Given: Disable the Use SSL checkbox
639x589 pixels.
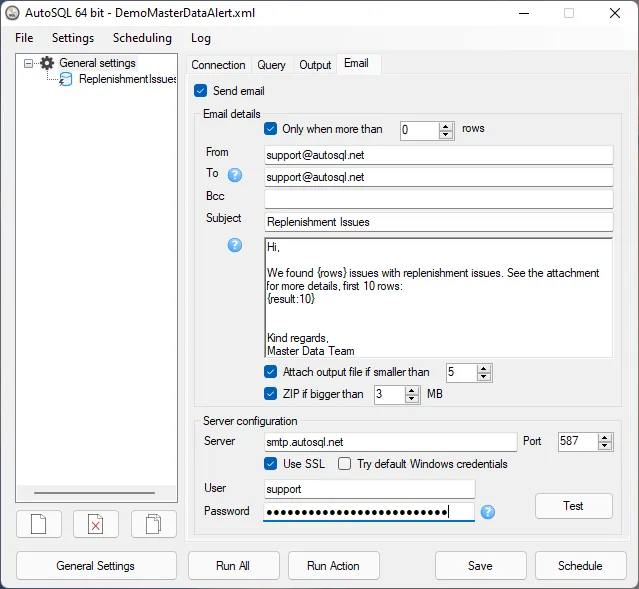Looking at the screenshot, I should (x=271, y=464).
